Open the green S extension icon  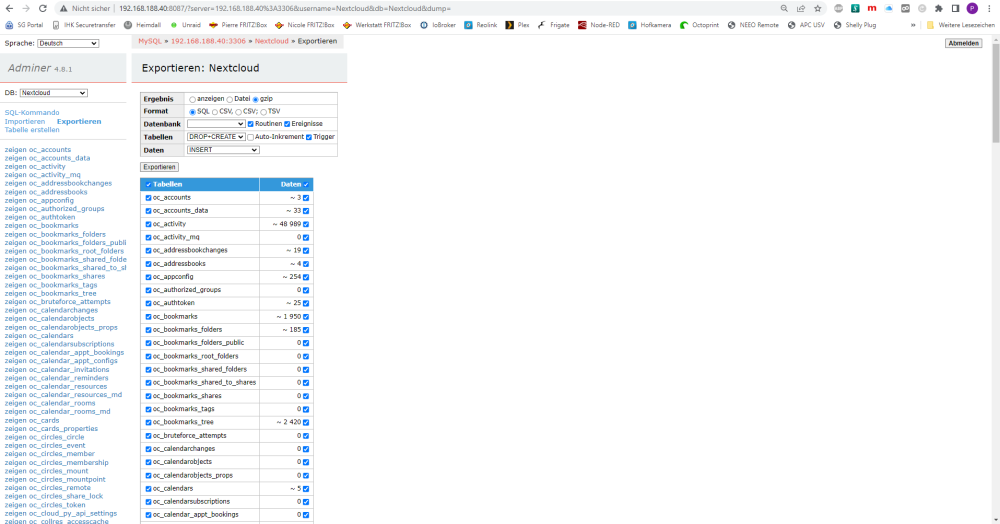[x=855, y=8]
